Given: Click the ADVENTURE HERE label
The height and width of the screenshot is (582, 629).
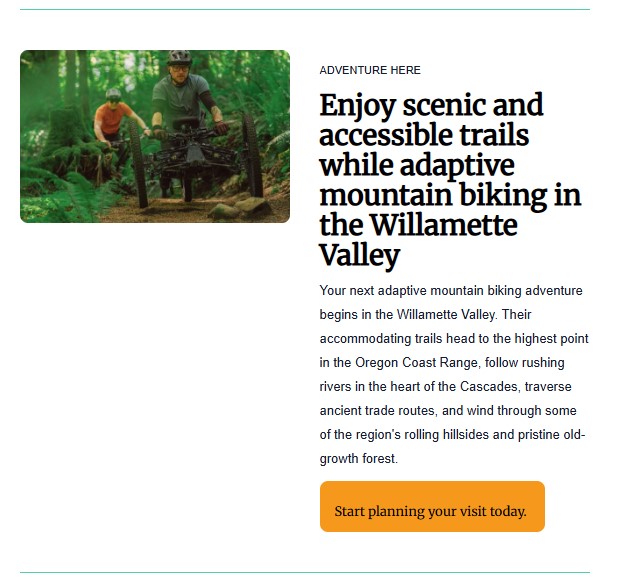Looking at the screenshot, I should [370, 71].
